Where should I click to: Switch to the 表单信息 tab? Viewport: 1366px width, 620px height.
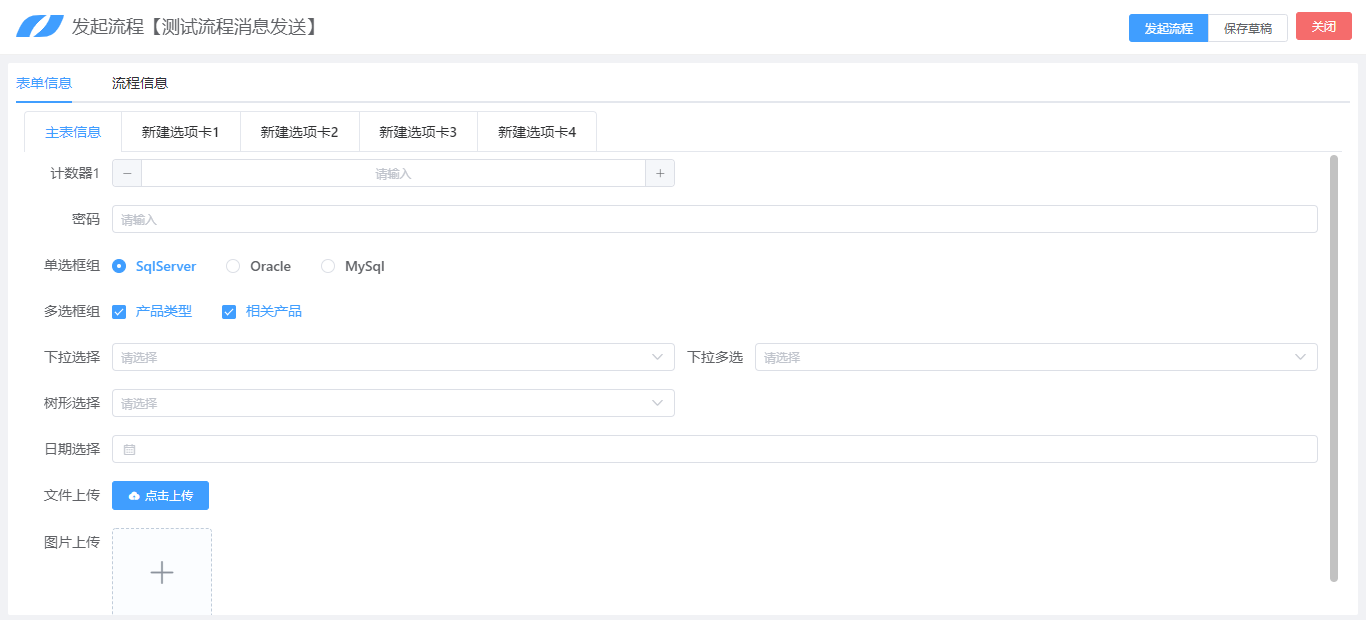44,83
